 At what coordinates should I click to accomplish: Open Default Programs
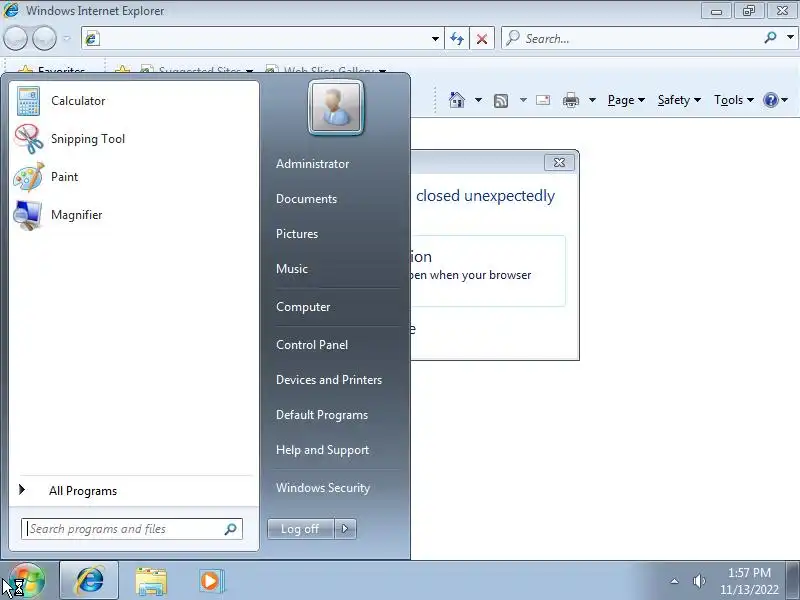click(x=321, y=415)
